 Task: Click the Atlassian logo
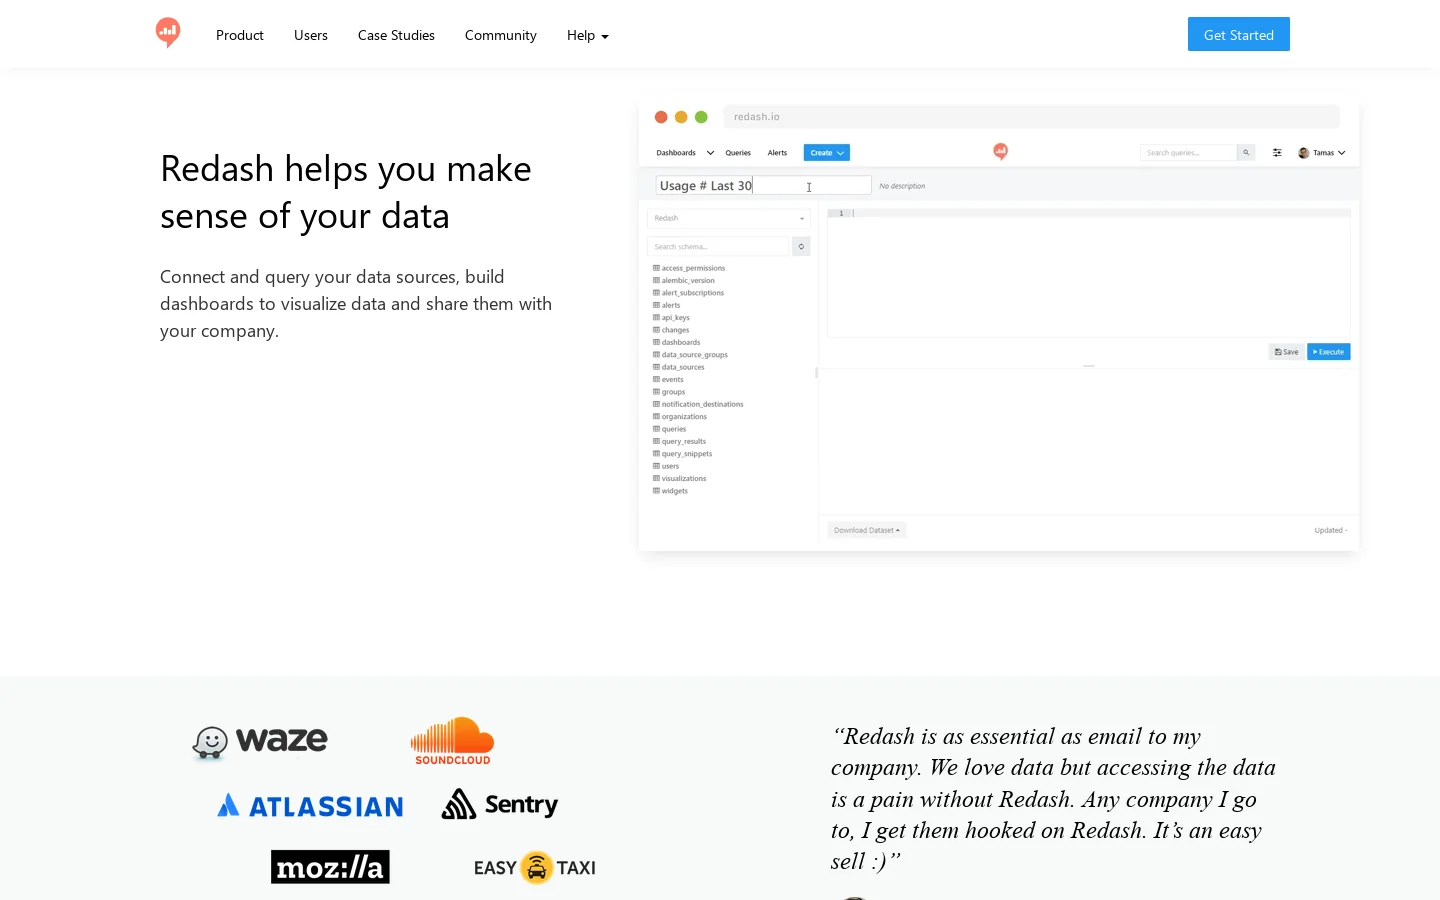coord(310,805)
